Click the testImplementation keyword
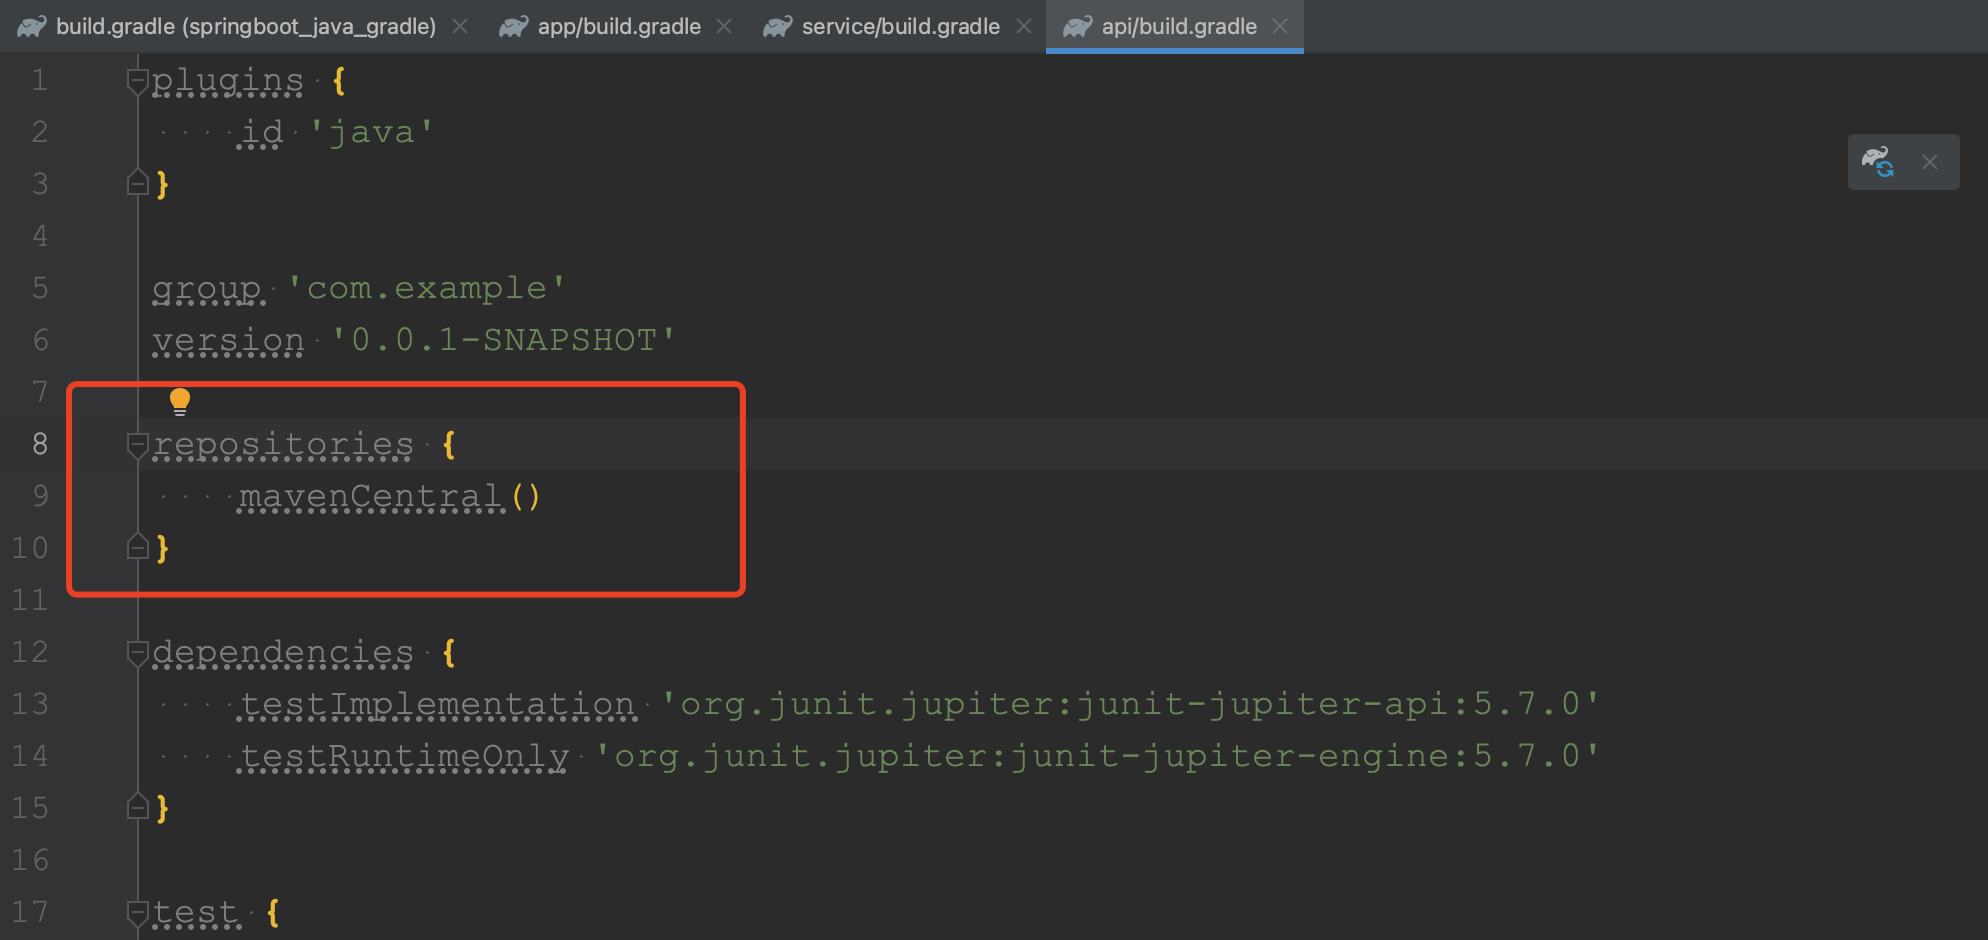The width and height of the screenshot is (1988, 940). tap(437, 704)
